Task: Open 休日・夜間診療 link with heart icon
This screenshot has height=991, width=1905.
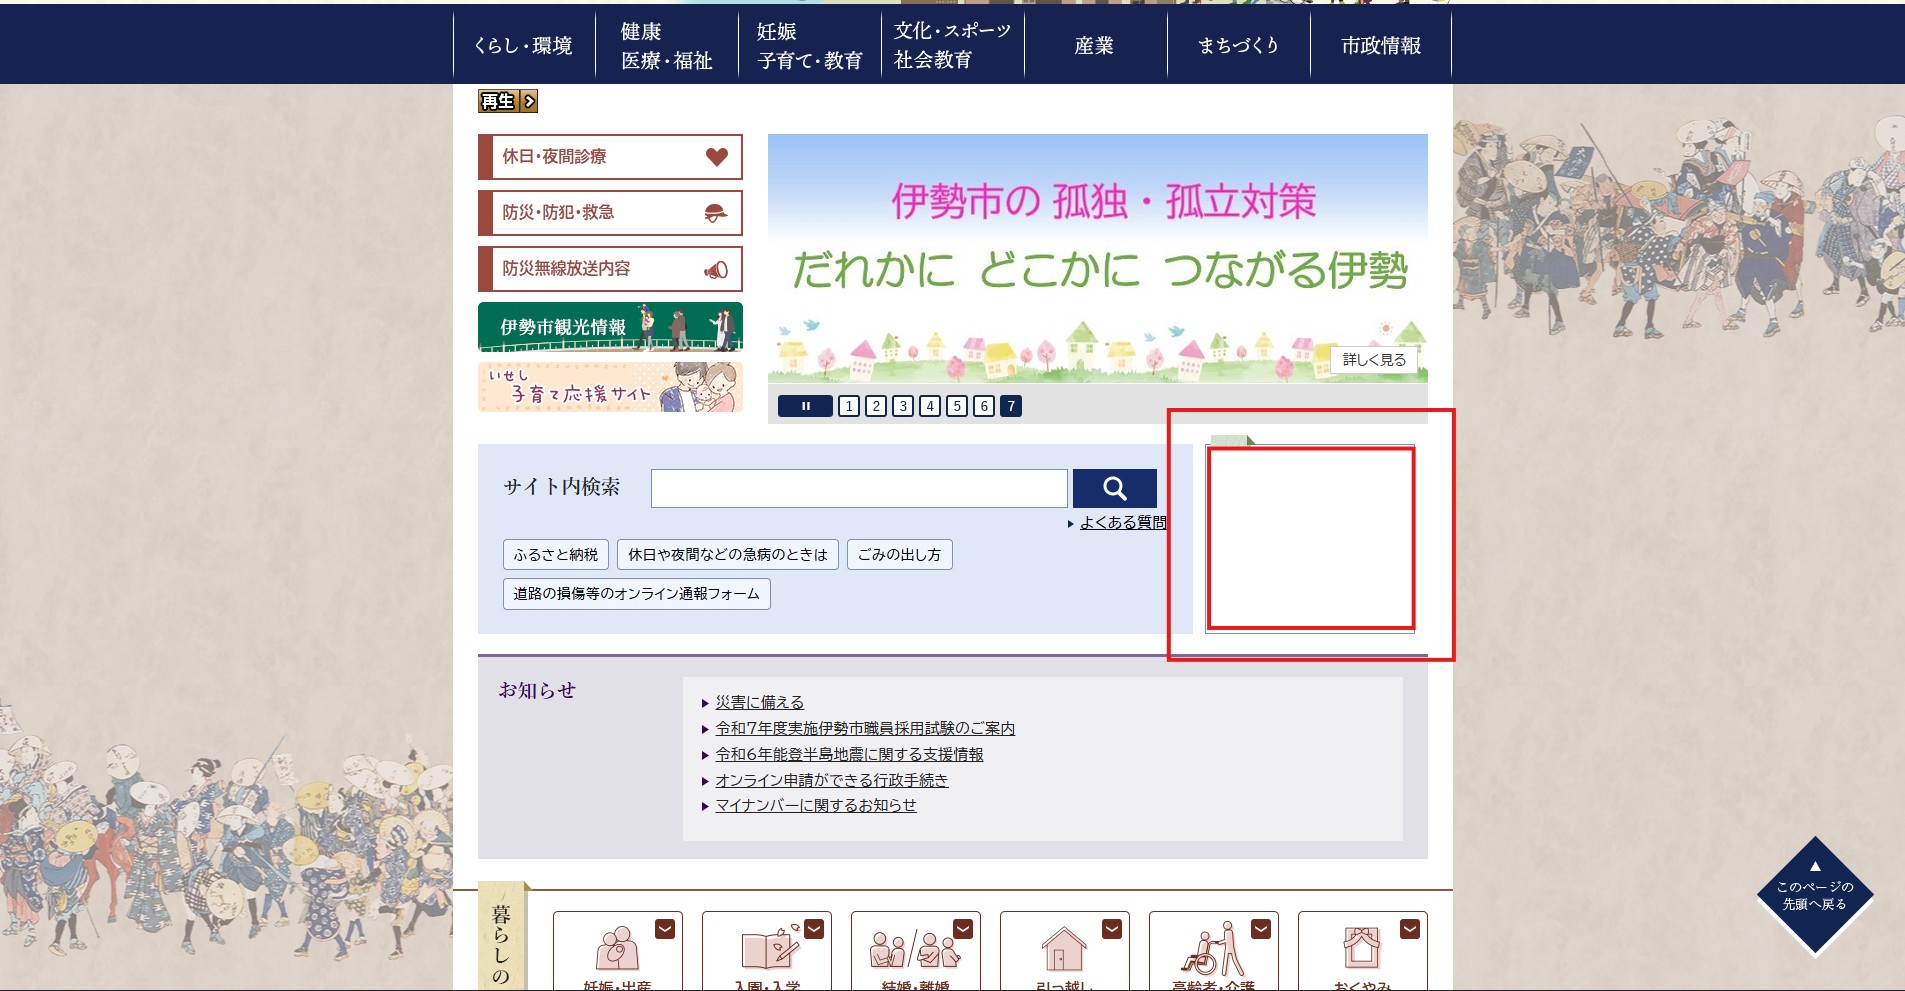Action: pos(610,157)
